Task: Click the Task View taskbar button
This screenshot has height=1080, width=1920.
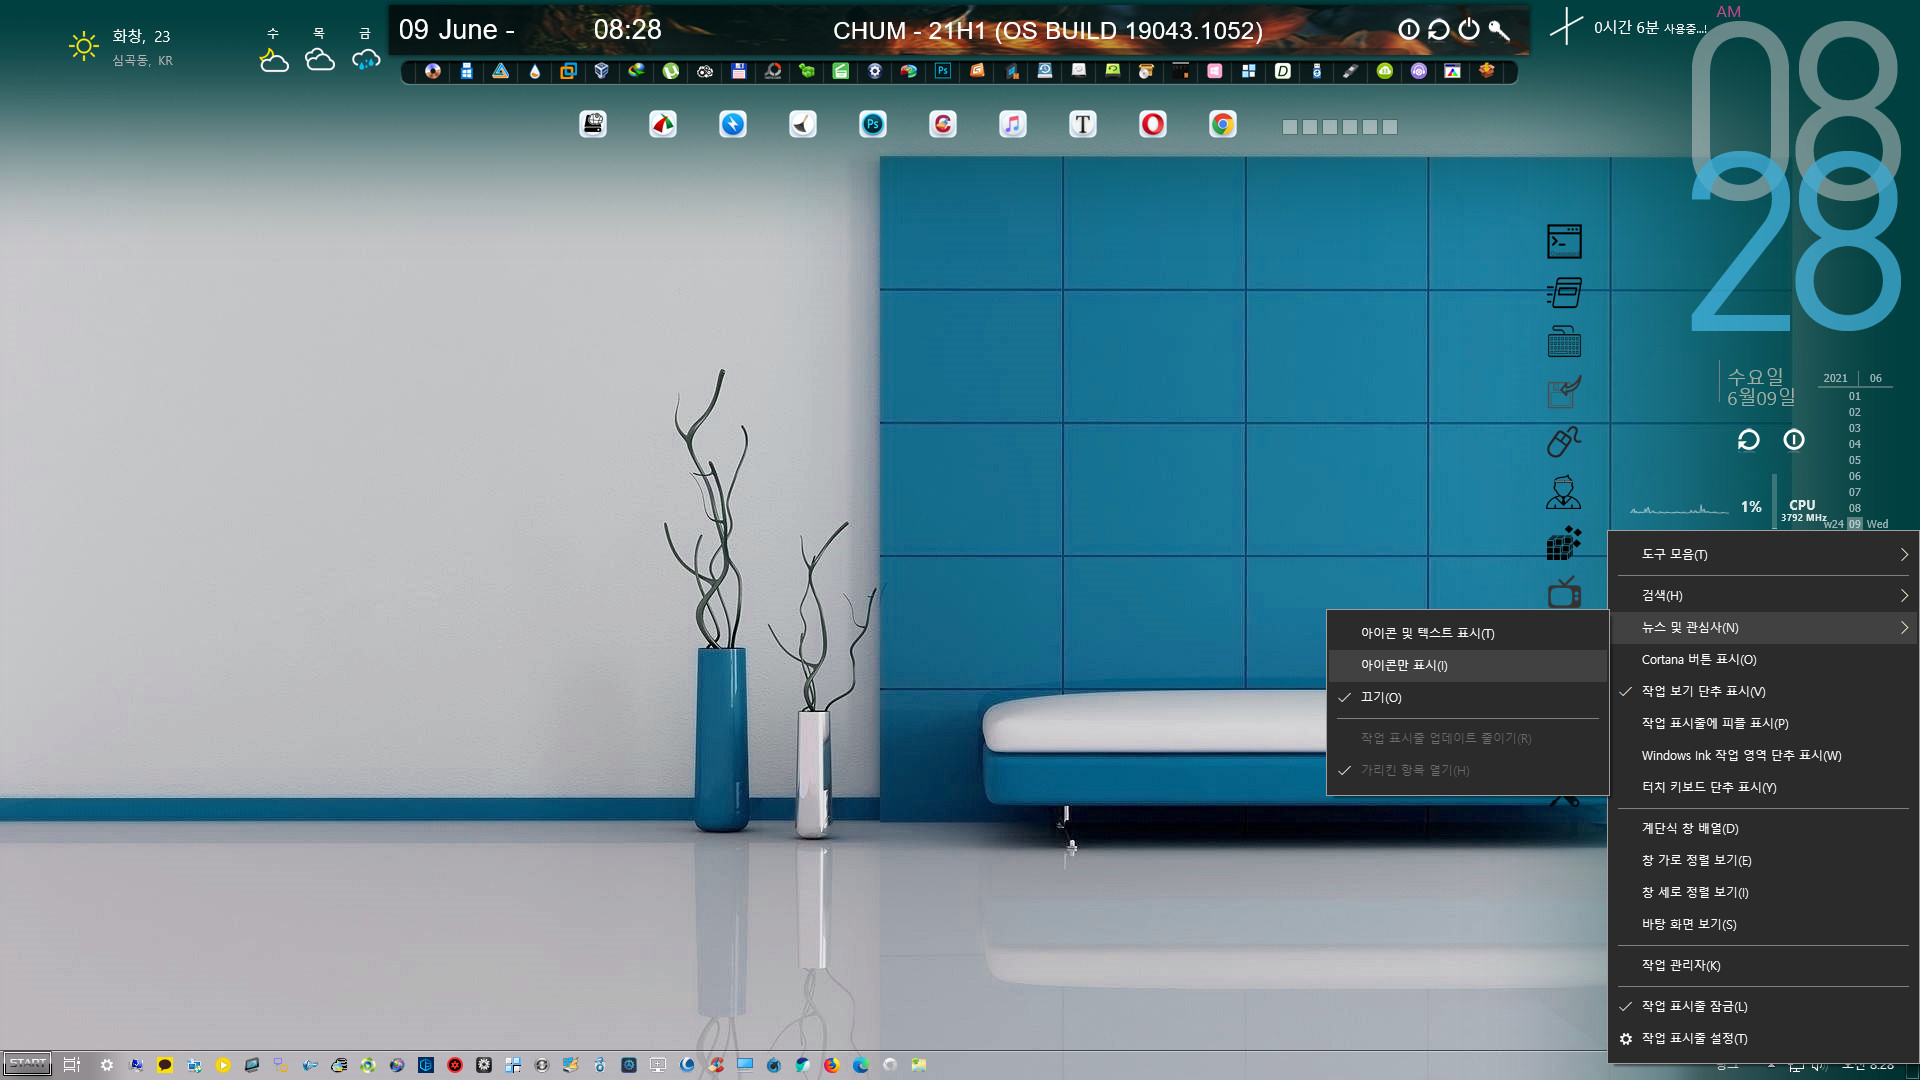Action: (x=72, y=1065)
